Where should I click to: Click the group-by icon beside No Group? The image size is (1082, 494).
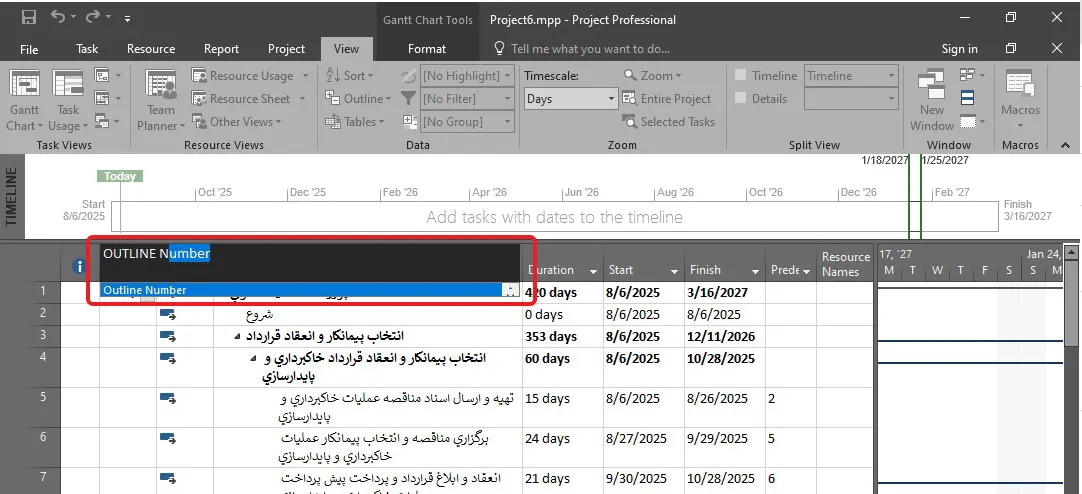(409, 121)
